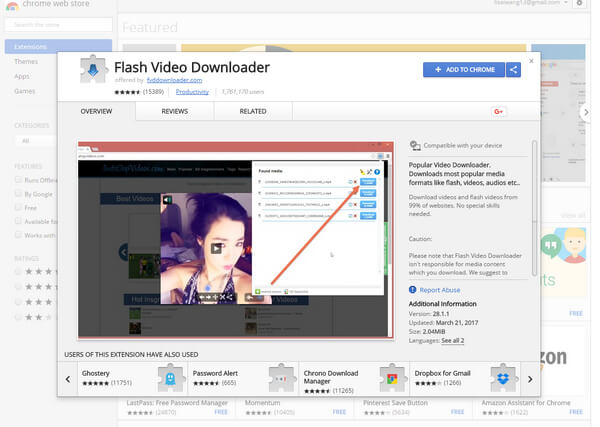Open the account email dropdown
This screenshot has width=600, height=427.
click(x=531, y=3)
